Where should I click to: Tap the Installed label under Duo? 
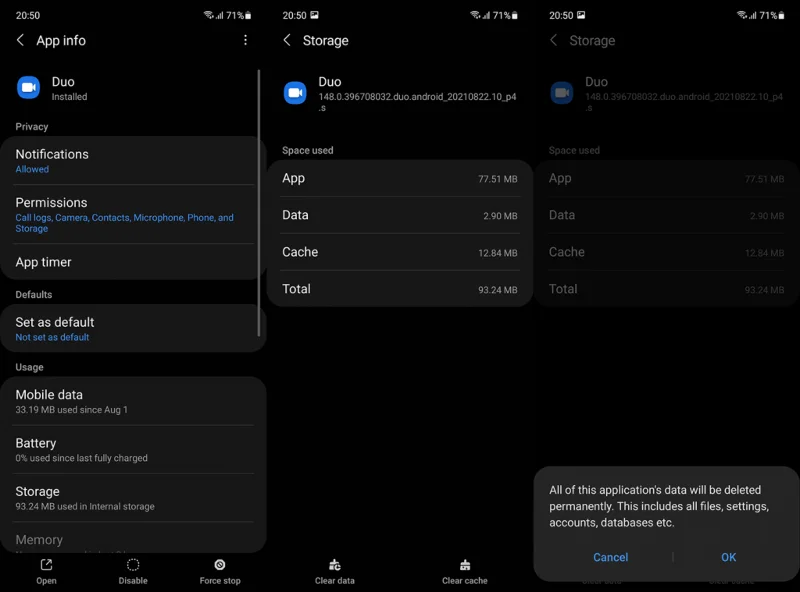click(69, 96)
